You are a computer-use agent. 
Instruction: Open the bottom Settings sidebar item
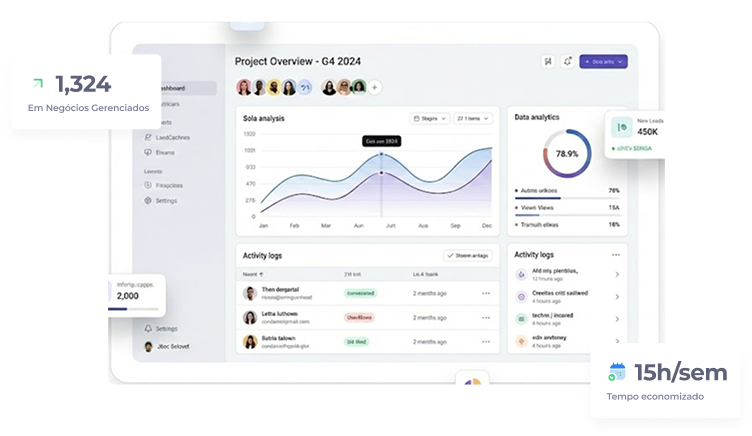[x=161, y=329]
